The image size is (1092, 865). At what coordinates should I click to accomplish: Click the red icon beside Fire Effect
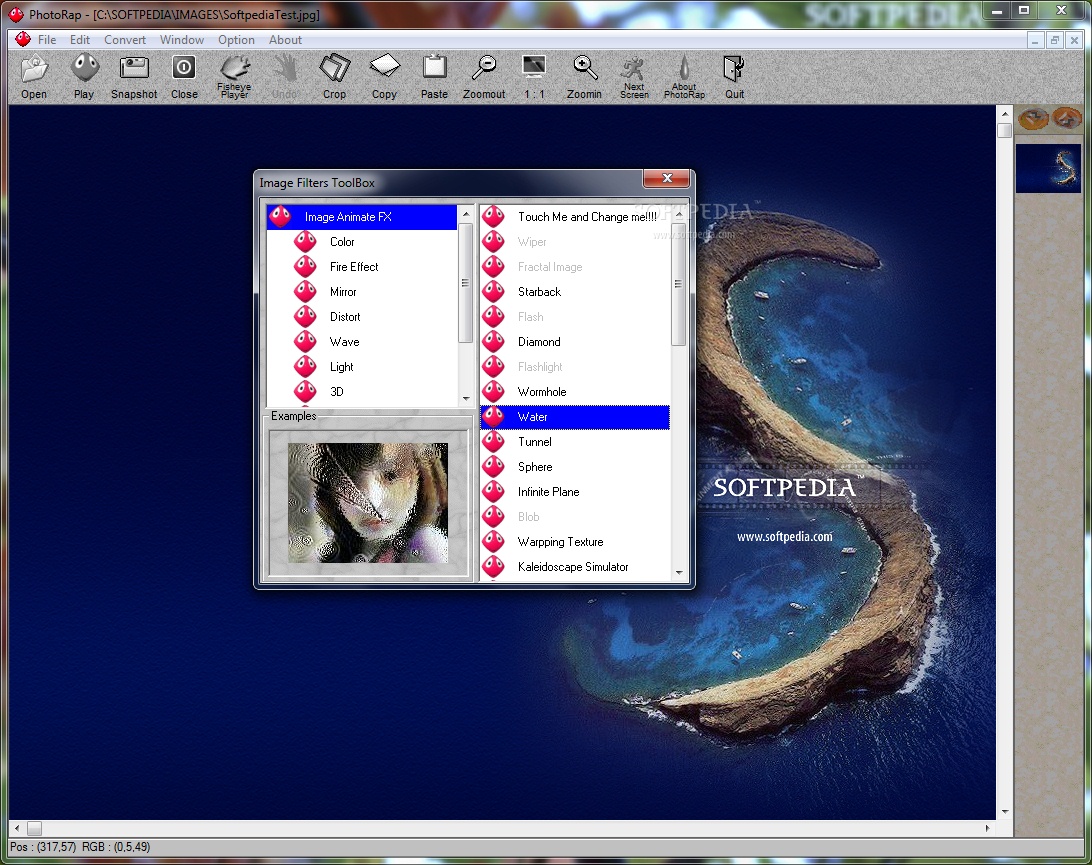[305, 266]
